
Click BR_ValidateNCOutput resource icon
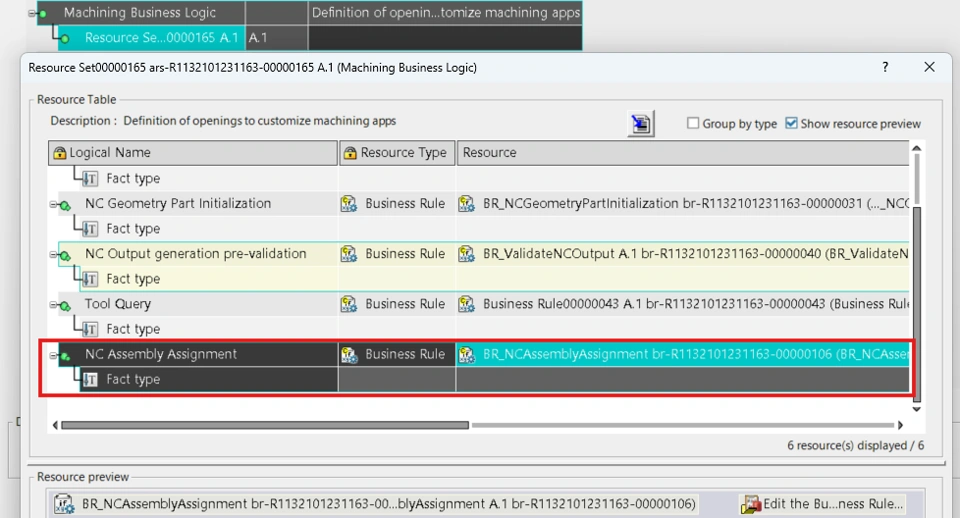click(x=467, y=254)
